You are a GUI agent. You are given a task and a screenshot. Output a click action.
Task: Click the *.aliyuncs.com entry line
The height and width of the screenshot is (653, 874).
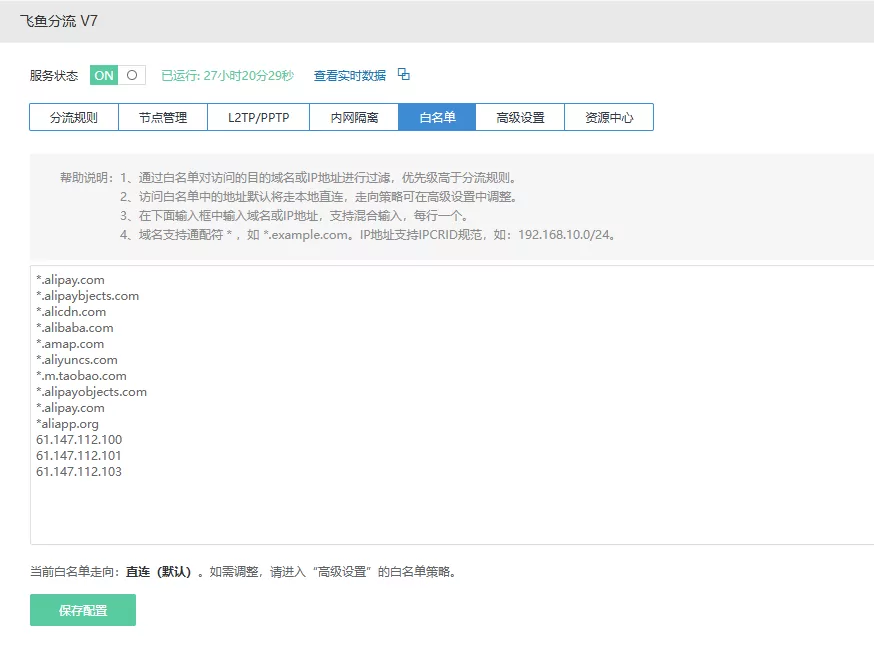[x=77, y=360]
